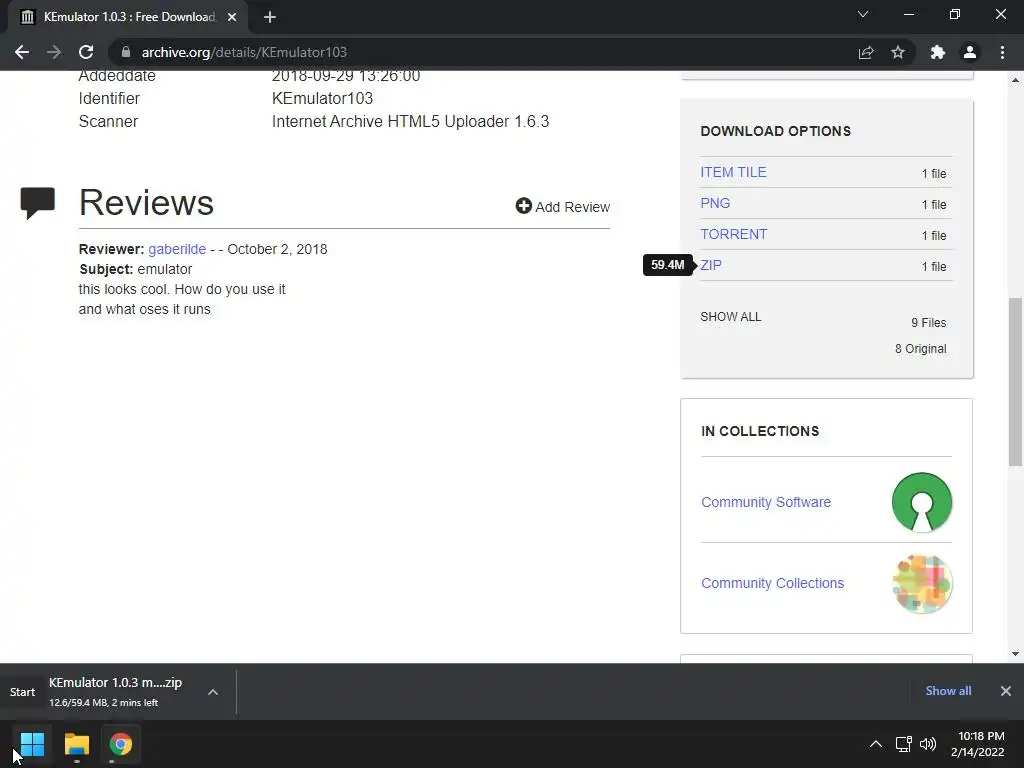Open the clock and date flyout
The height and width of the screenshot is (768, 1024).
[977, 744]
